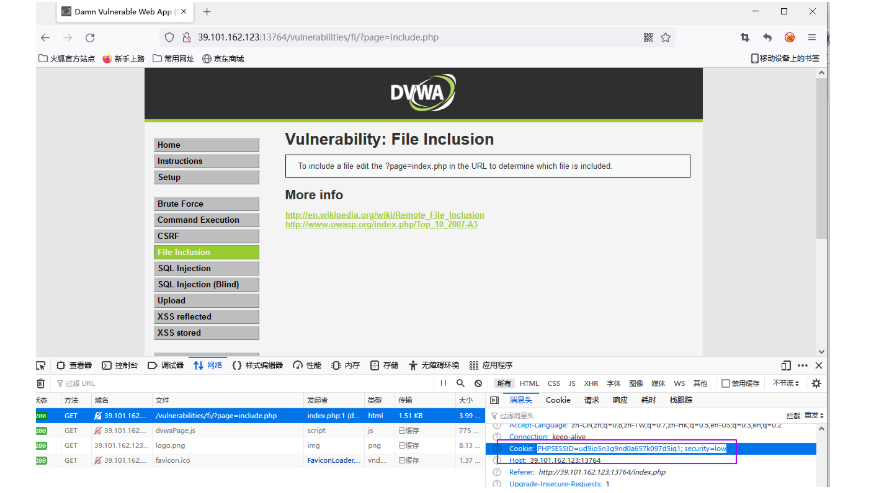Open the 不节流 throttling dropdown
Image resolution: width=872 pixels, height=493 pixels.
(x=786, y=383)
